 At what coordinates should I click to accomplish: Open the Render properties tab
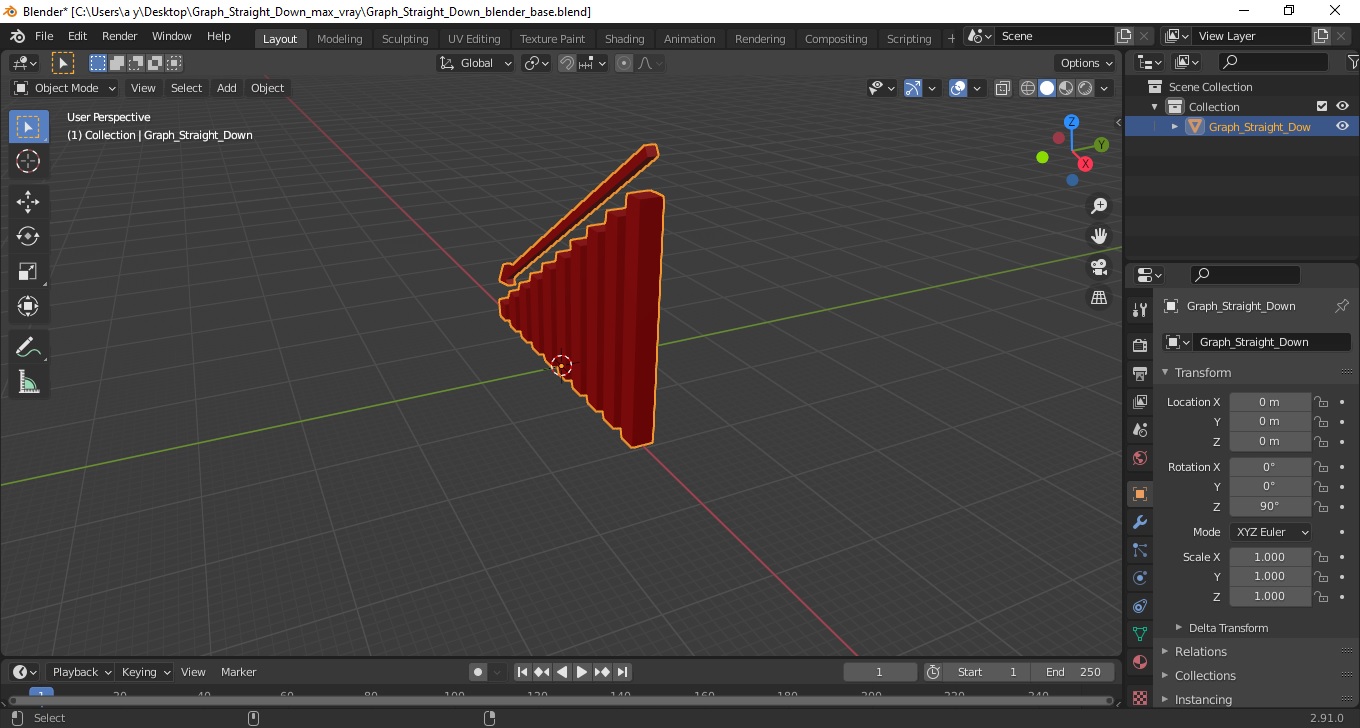pos(1140,345)
